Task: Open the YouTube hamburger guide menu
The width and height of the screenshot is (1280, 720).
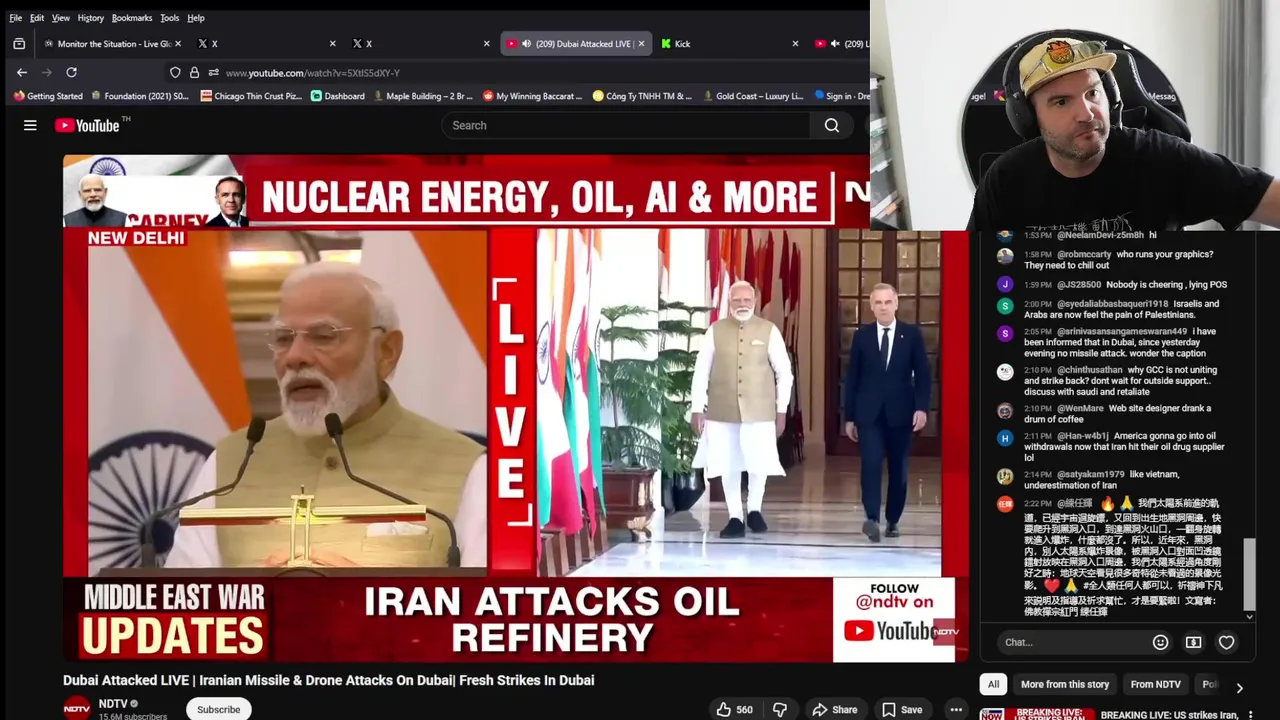Action: click(30, 125)
